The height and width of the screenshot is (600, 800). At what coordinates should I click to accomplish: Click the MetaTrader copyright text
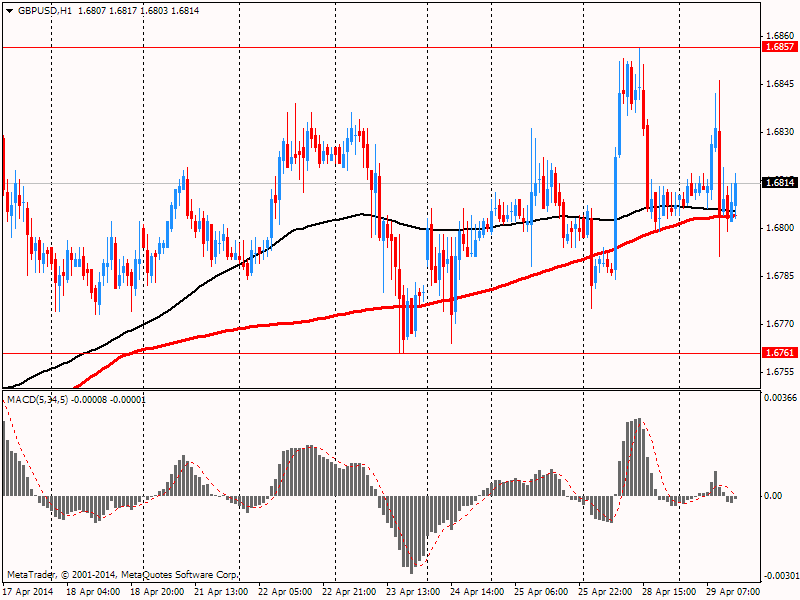click(122, 575)
